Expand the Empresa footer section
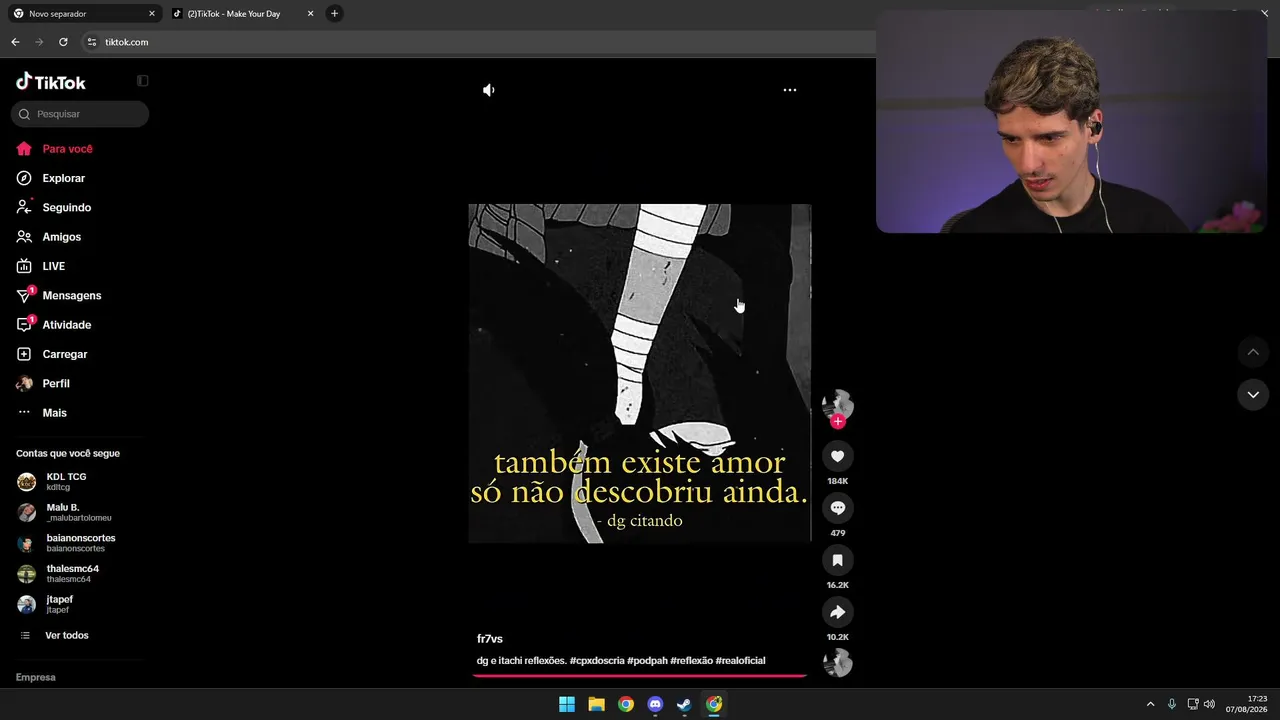Screen dimensions: 1280x720 pyautogui.click(x=36, y=677)
